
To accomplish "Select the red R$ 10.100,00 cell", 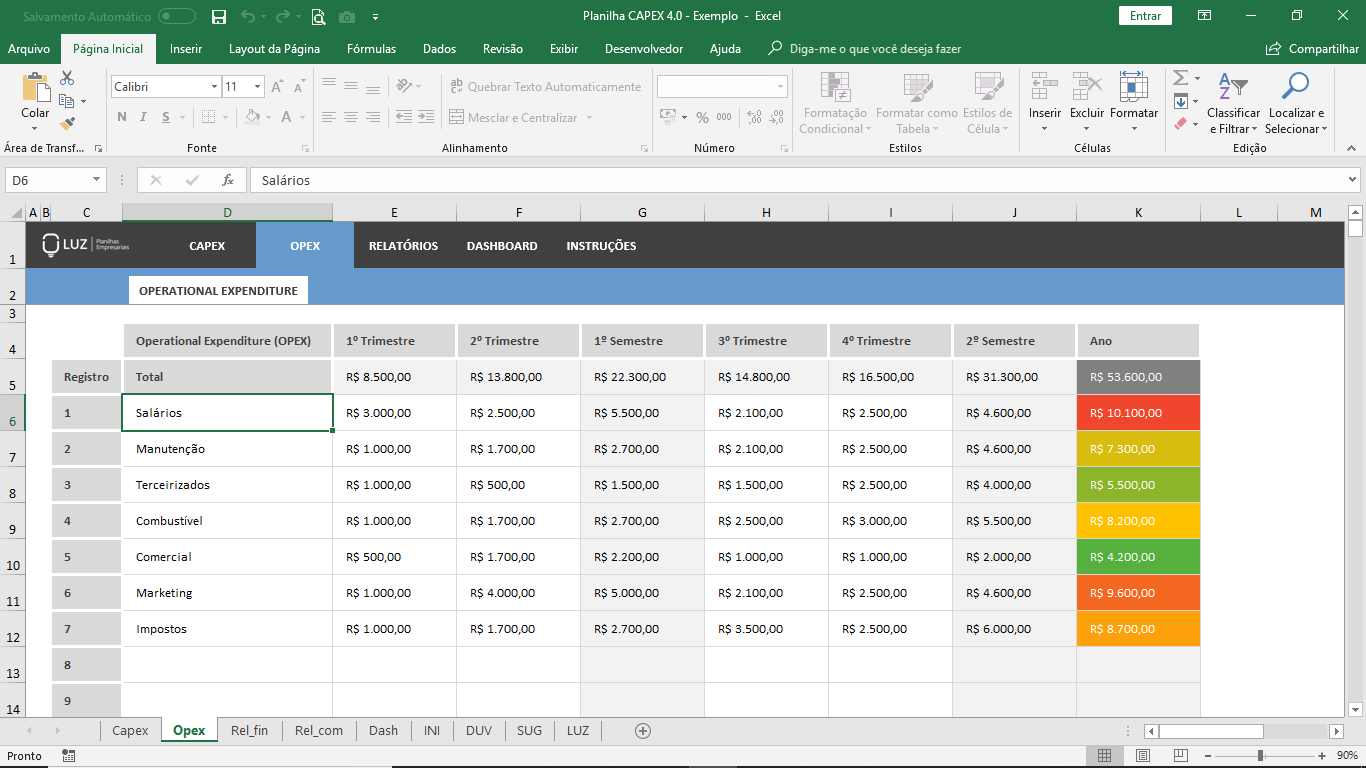I will click(x=1138, y=413).
